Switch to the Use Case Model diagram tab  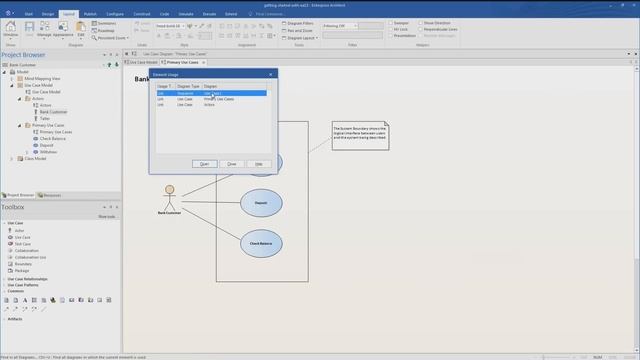coord(141,62)
